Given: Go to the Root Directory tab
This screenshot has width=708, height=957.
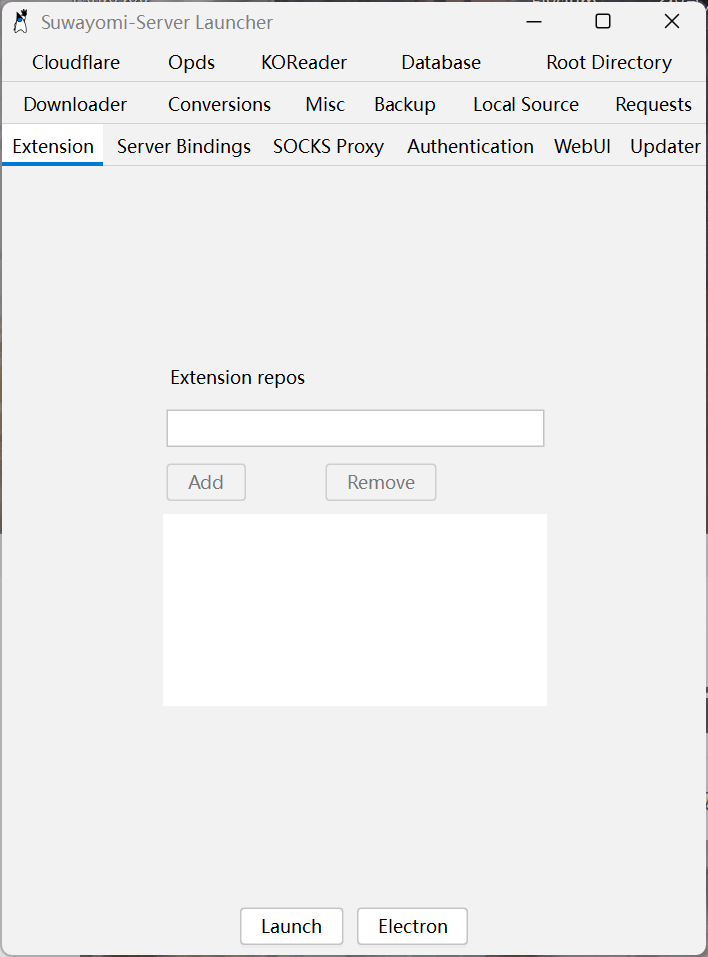Looking at the screenshot, I should click(609, 62).
